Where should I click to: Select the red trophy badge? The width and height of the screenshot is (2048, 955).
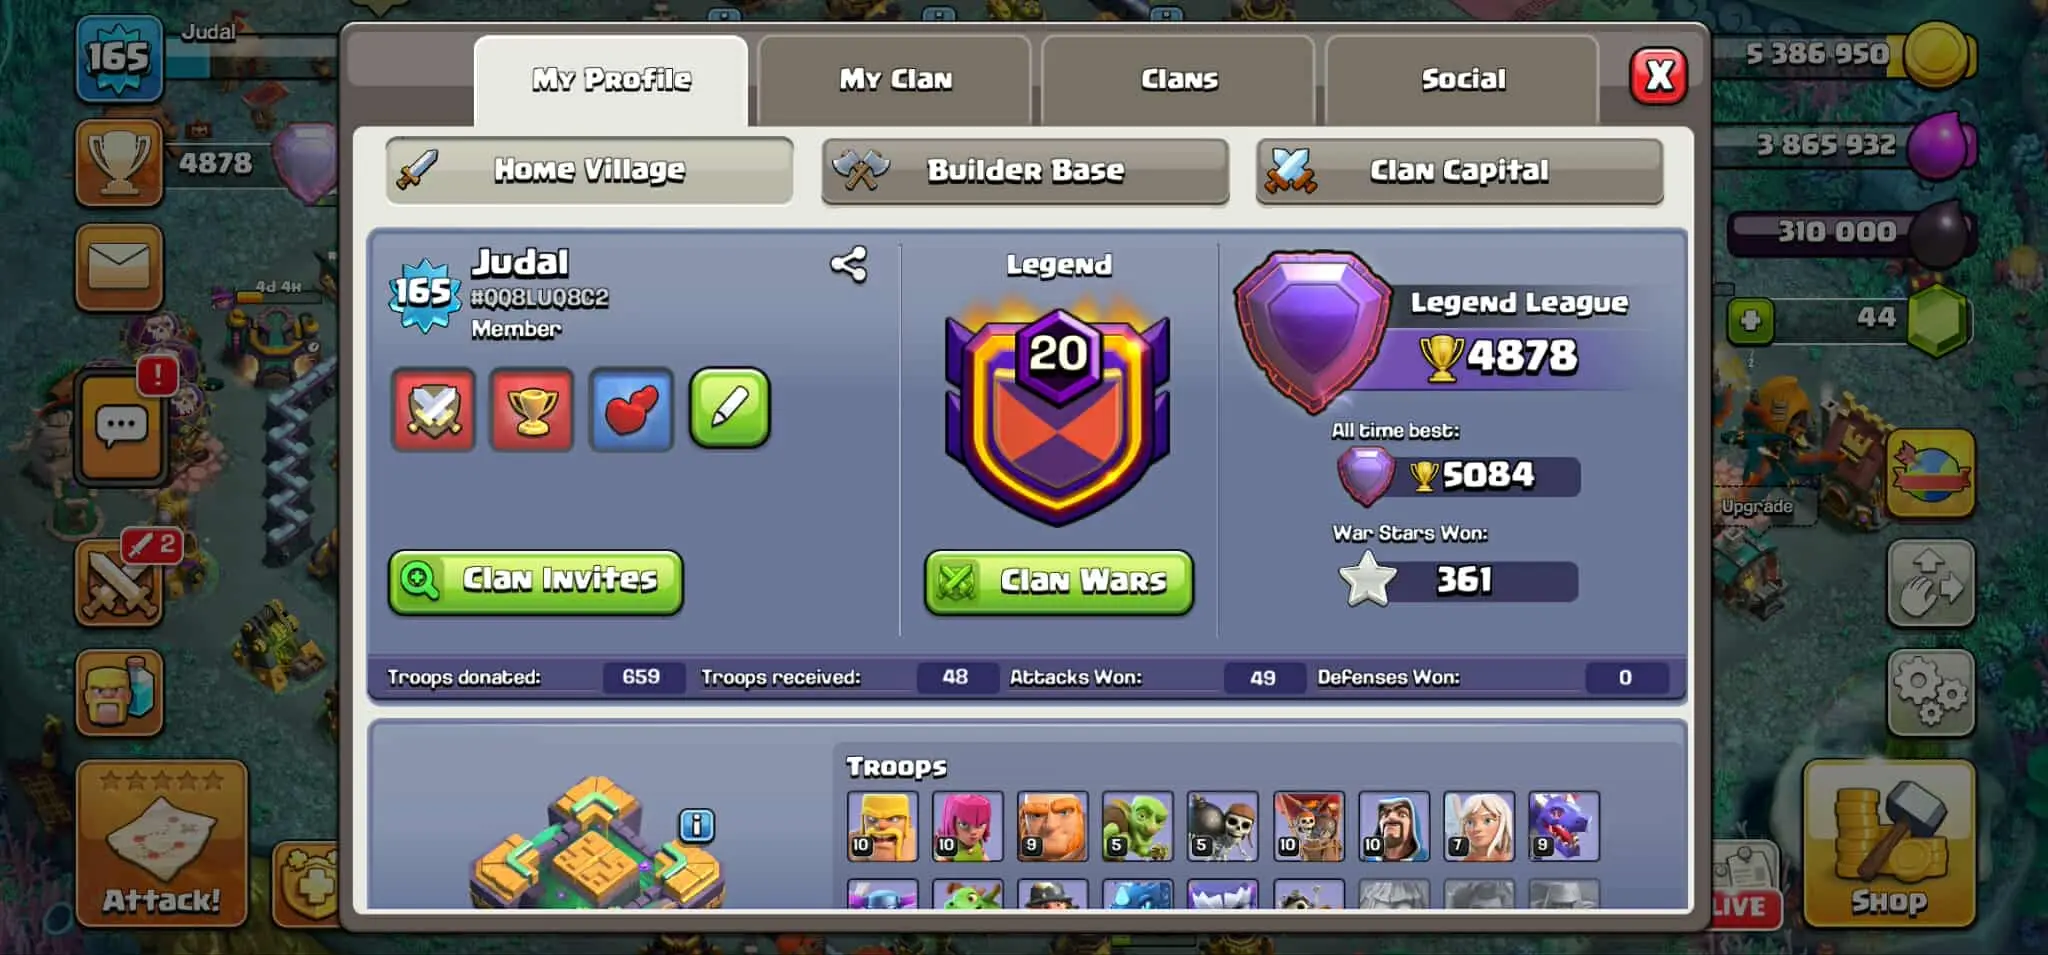coord(532,409)
